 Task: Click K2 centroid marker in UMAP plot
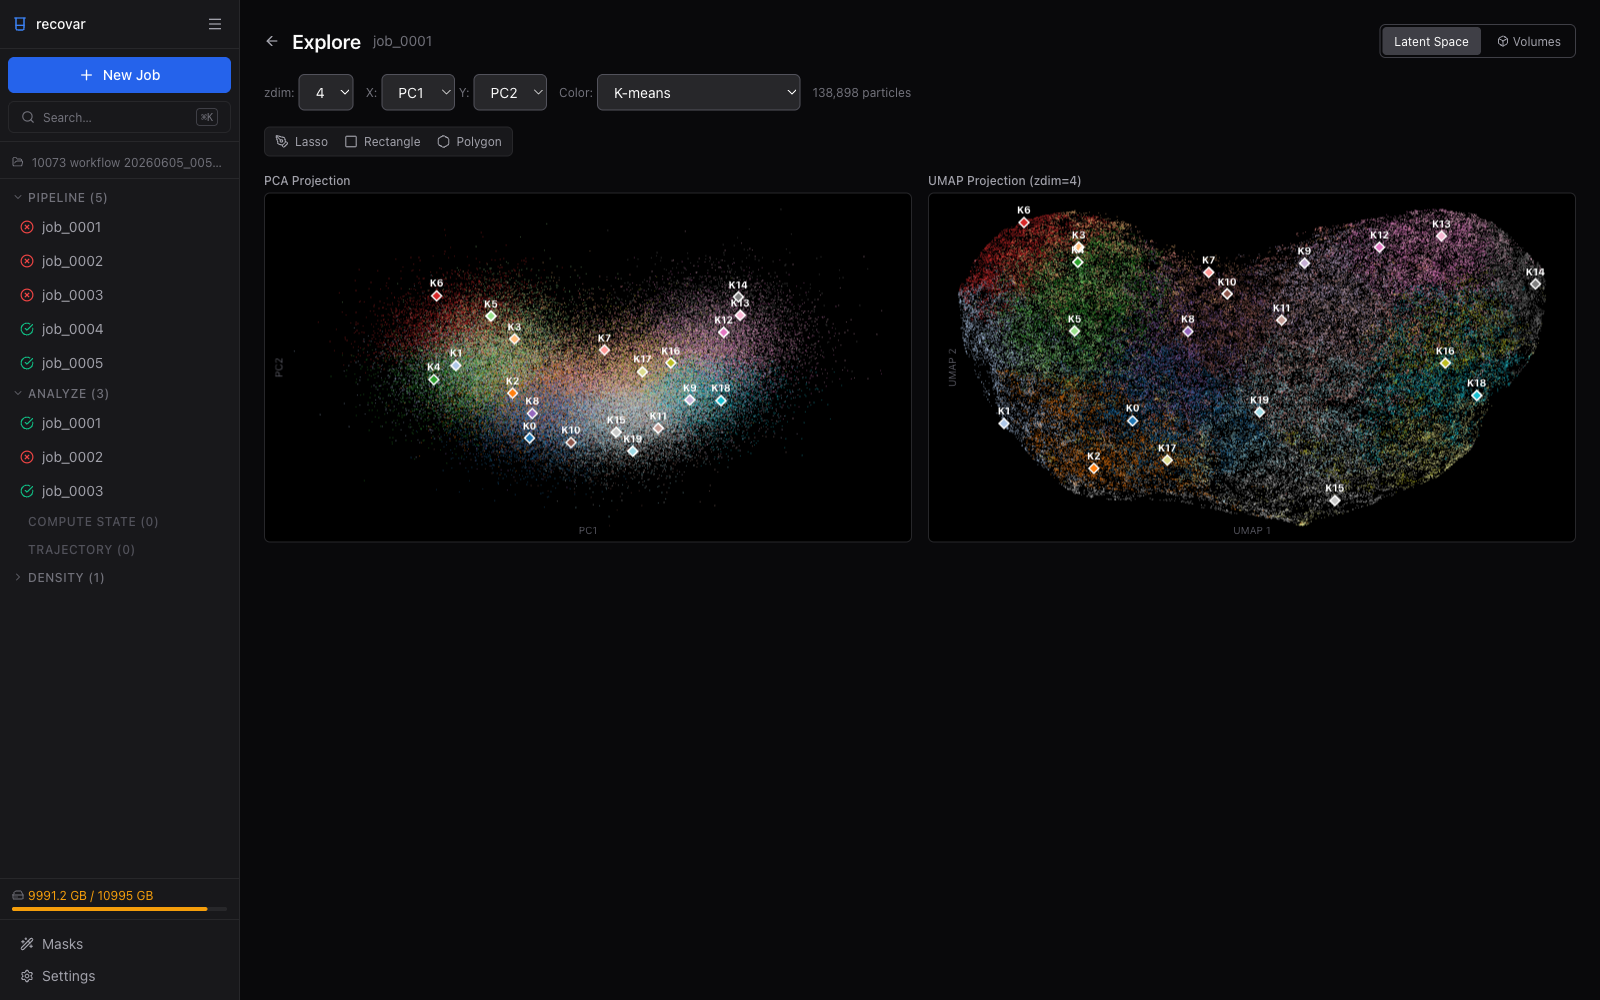[x=1094, y=468]
